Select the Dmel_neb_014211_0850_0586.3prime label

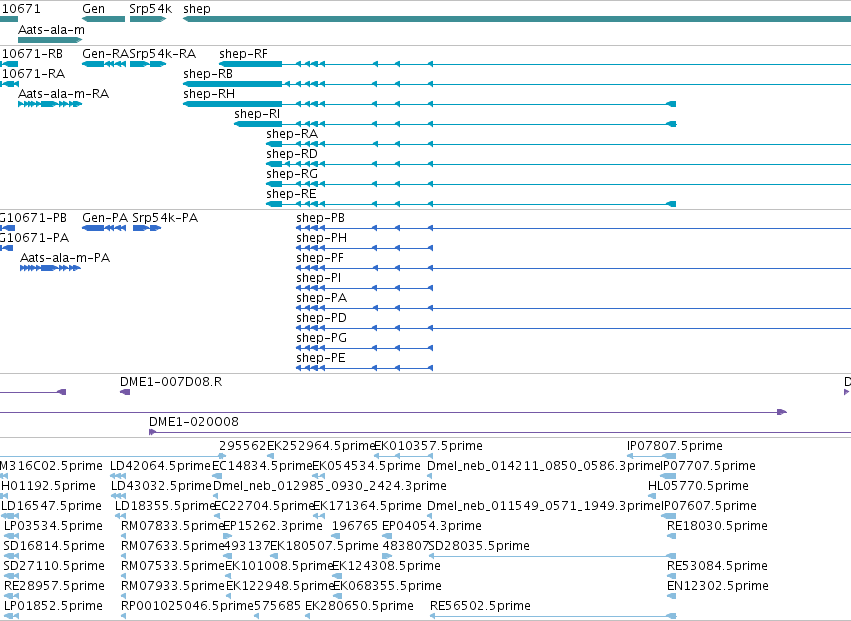543,466
